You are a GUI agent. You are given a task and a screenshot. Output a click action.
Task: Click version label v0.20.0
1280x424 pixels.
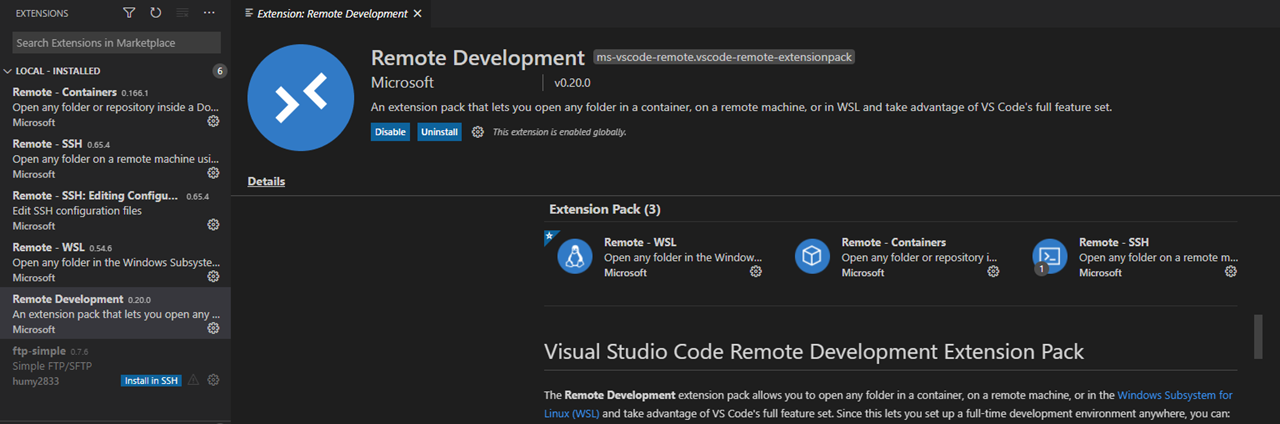click(572, 82)
